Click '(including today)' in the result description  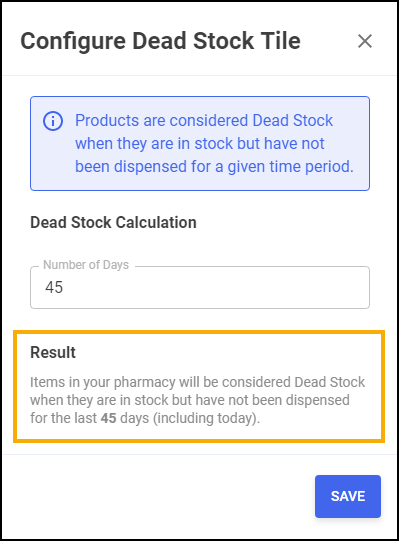pyautogui.click(x=206, y=418)
